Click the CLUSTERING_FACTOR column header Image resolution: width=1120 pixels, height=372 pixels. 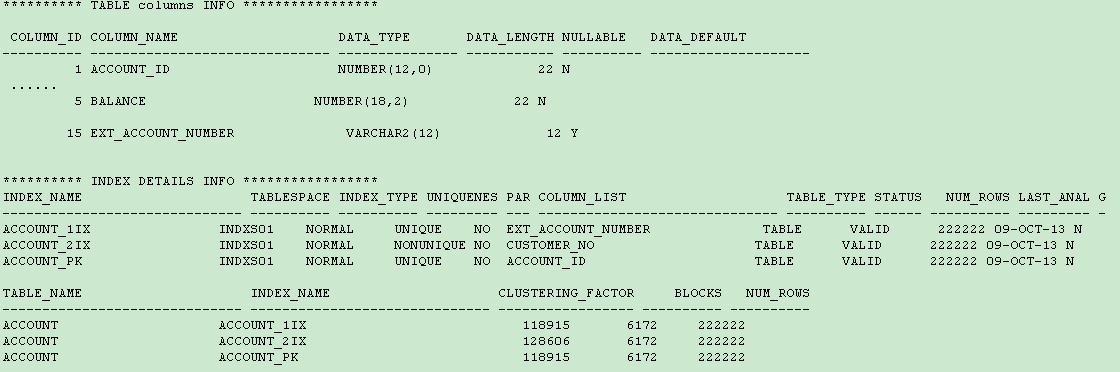pos(566,293)
